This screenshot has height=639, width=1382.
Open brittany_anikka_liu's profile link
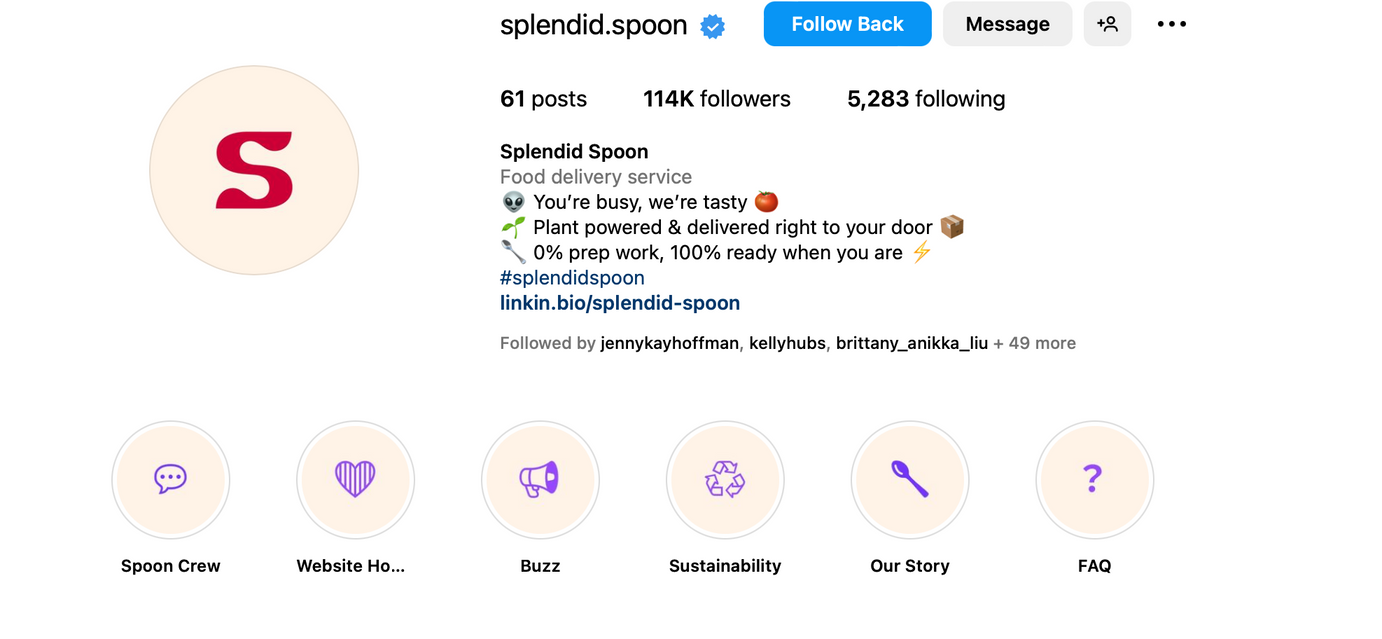coord(912,343)
